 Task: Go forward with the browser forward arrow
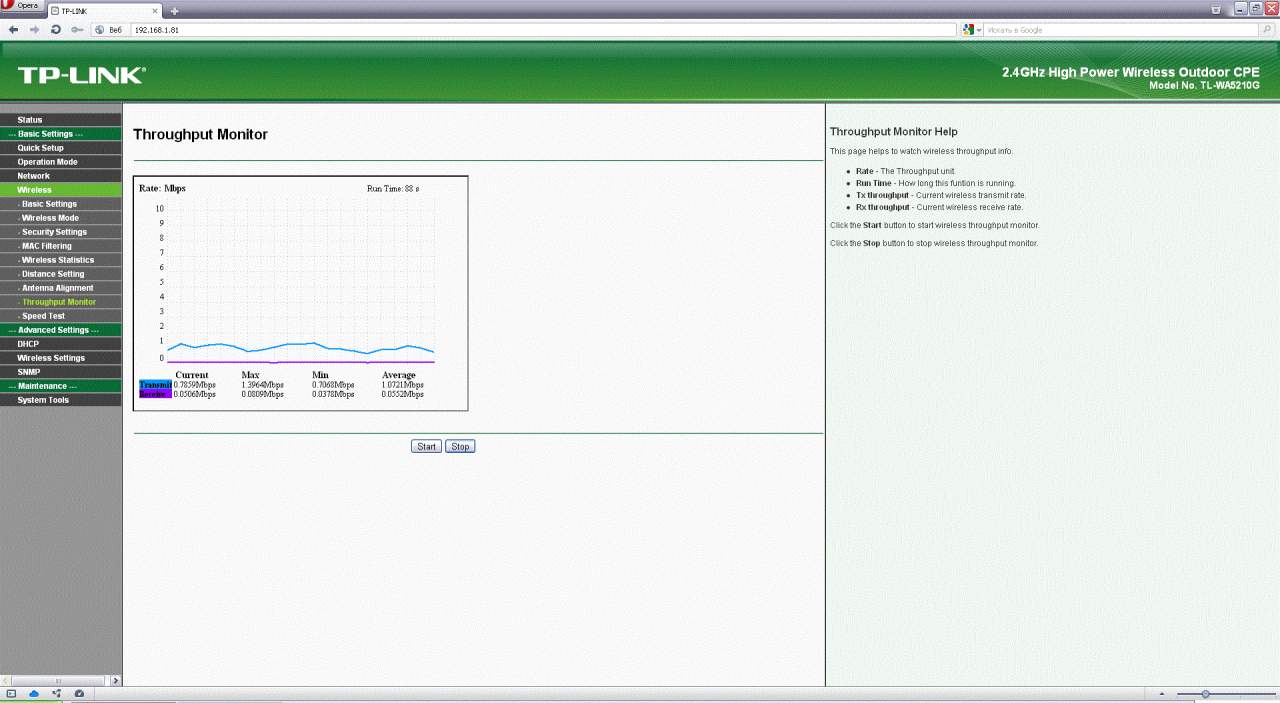(x=35, y=30)
